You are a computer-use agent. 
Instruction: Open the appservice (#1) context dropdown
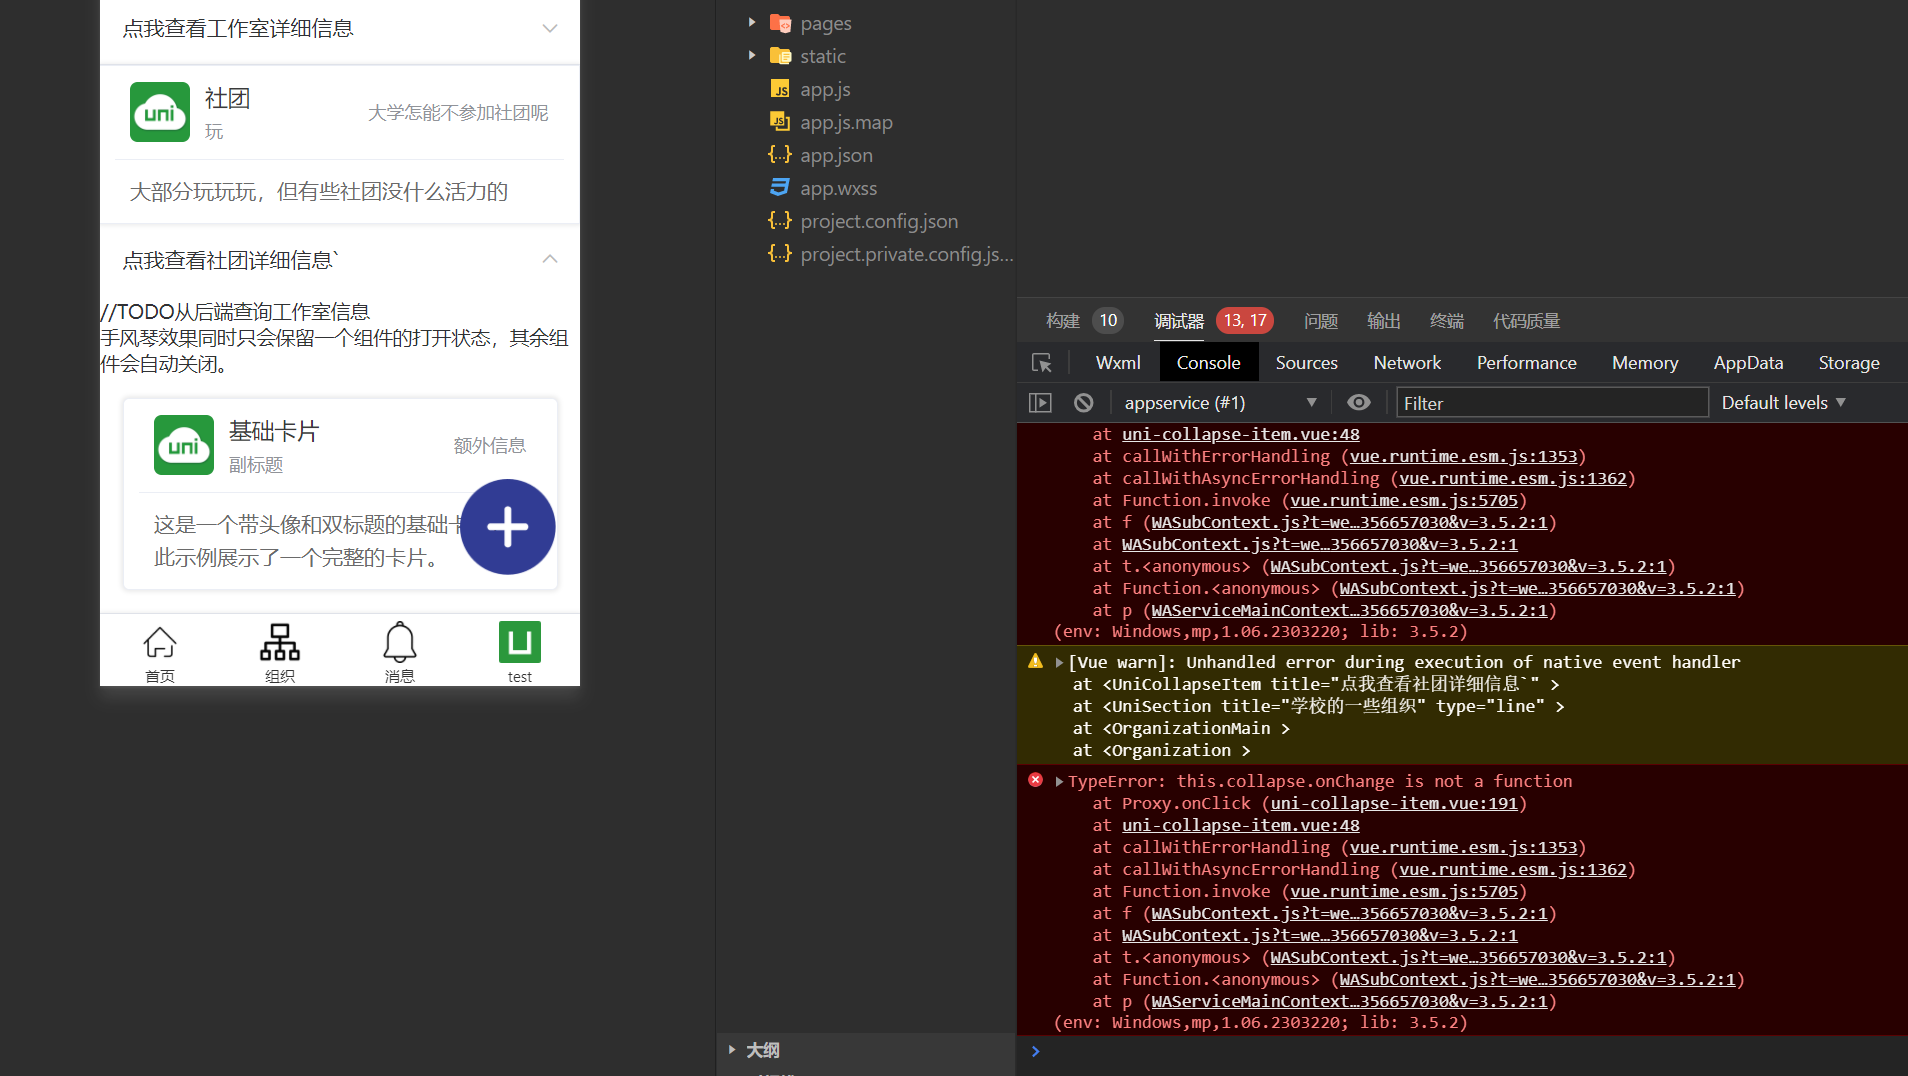coord(1220,403)
